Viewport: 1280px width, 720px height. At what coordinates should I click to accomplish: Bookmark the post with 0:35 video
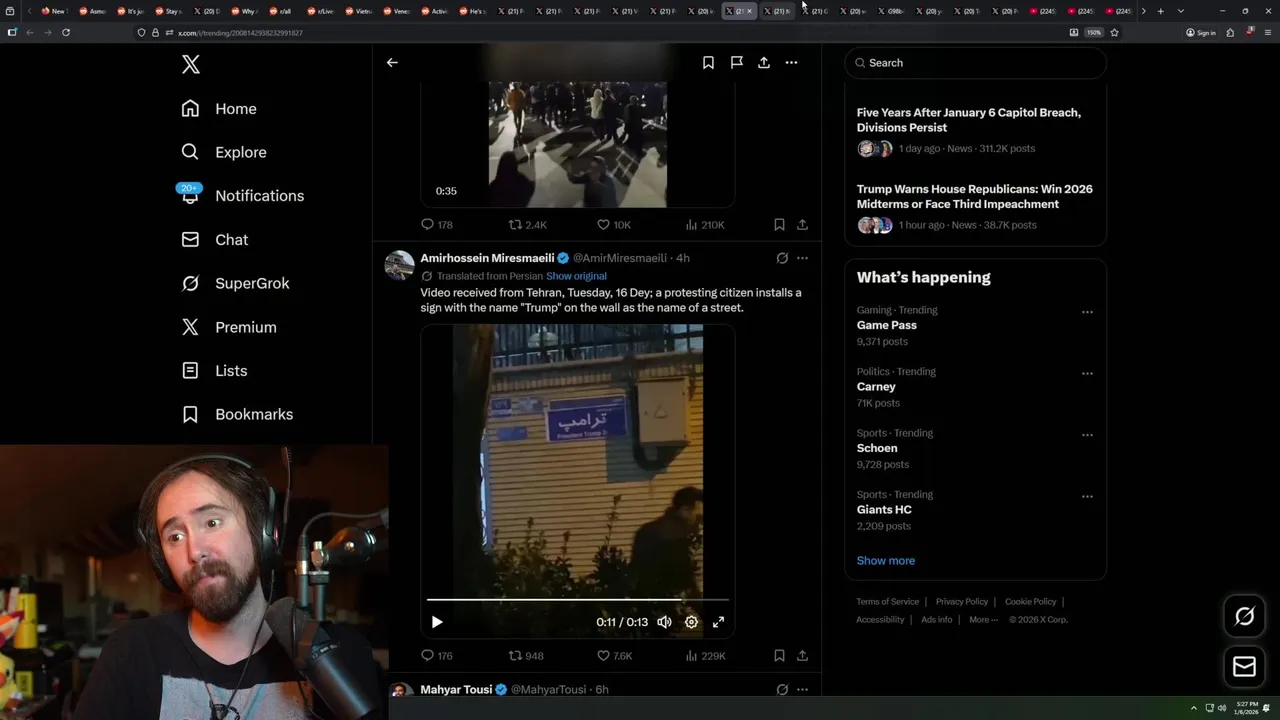tap(779, 225)
